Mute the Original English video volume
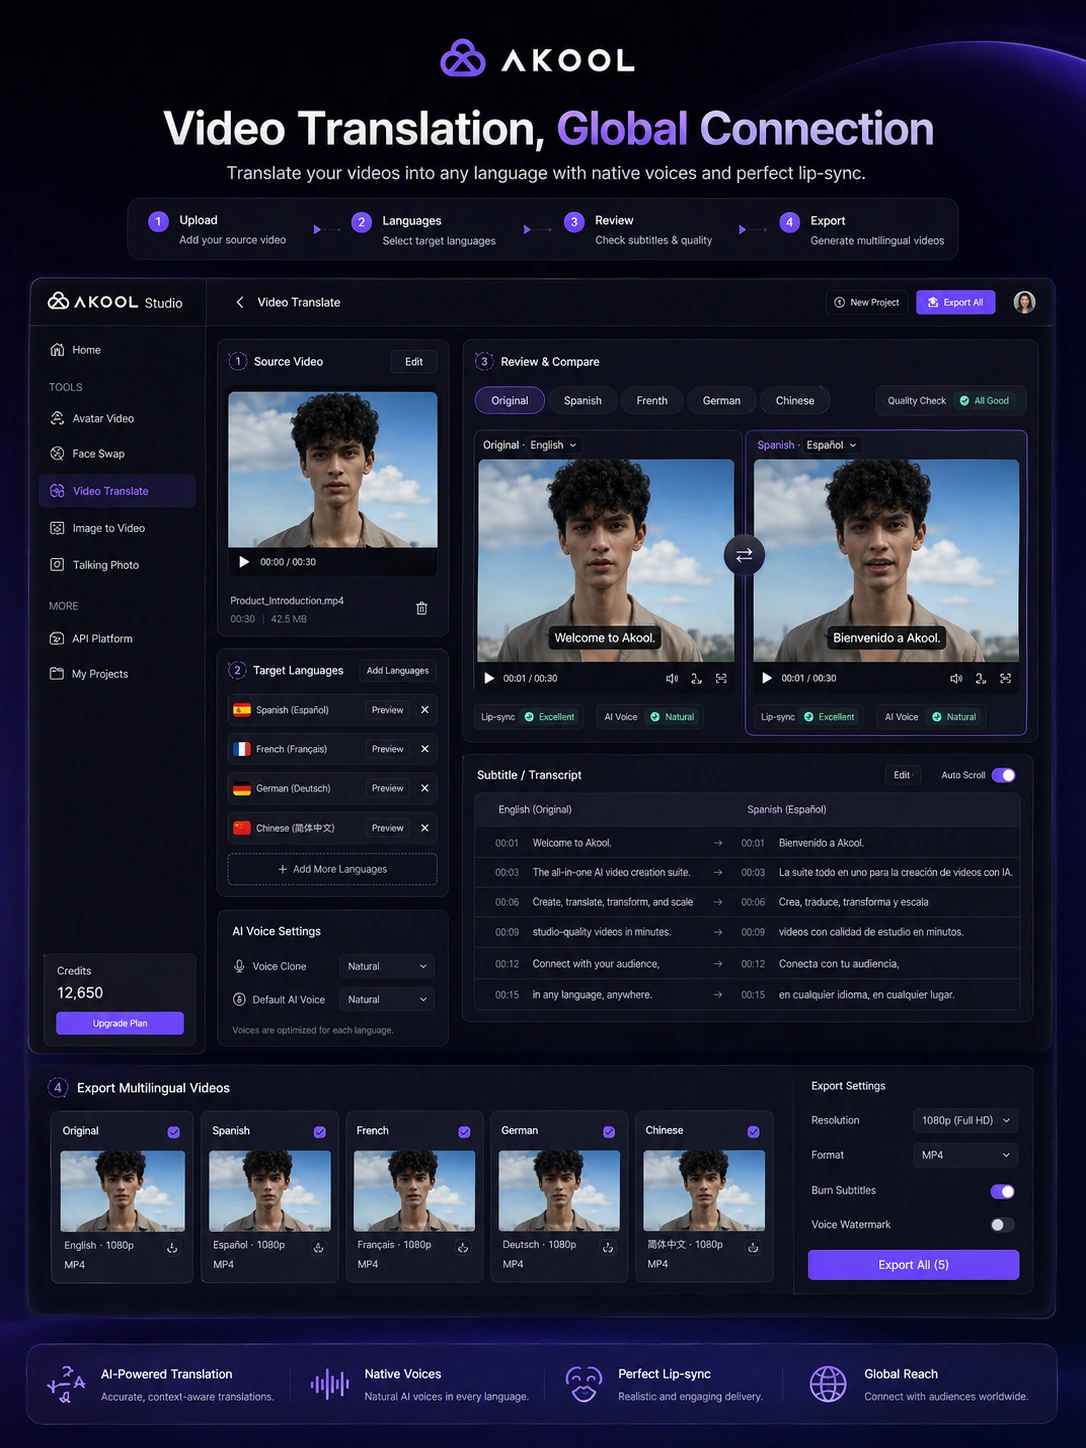Viewport: 1086px width, 1448px height. (x=672, y=678)
